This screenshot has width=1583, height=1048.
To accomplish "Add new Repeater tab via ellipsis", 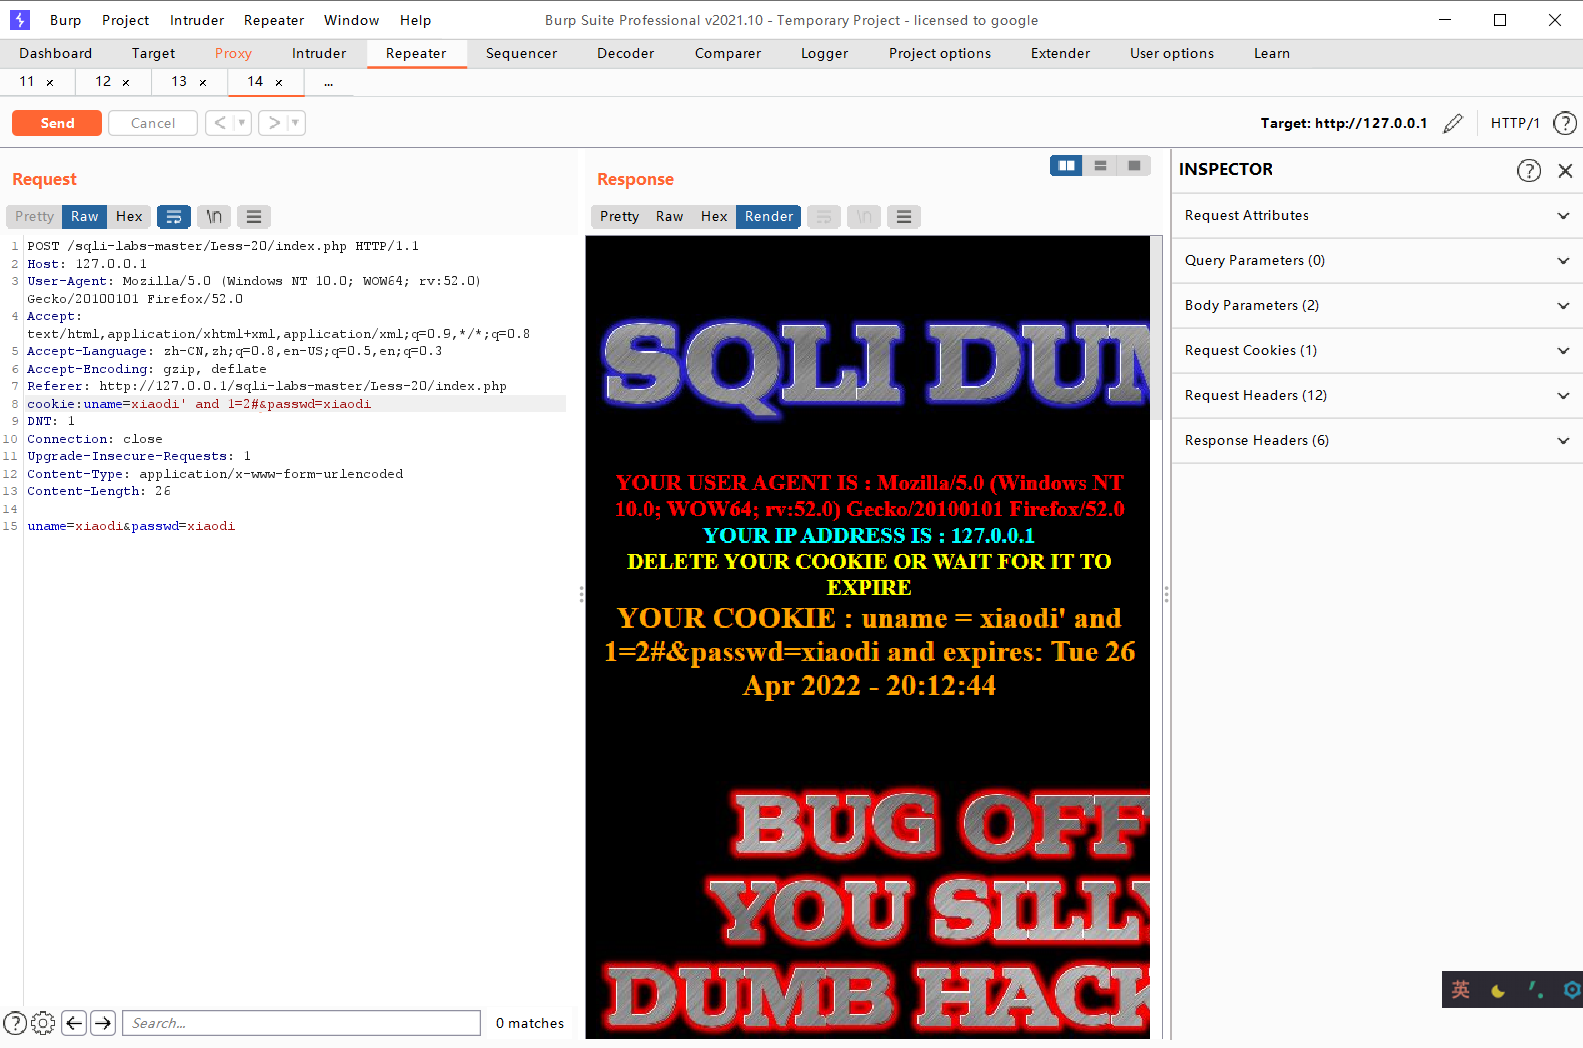I will (x=328, y=83).
